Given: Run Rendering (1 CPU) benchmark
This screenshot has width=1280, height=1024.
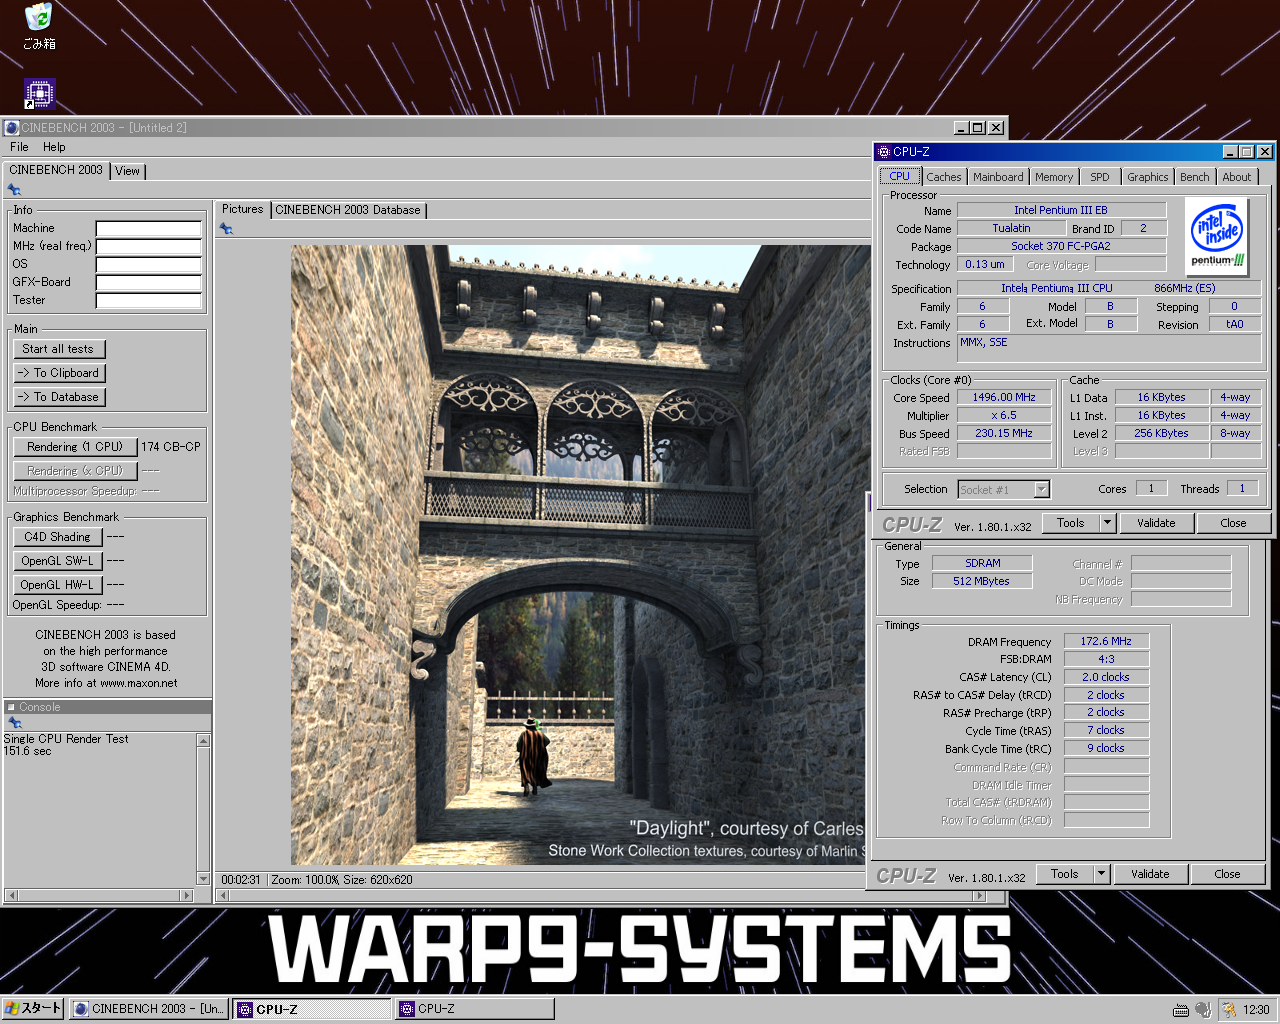Looking at the screenshot, I should (x=75, y=447).
